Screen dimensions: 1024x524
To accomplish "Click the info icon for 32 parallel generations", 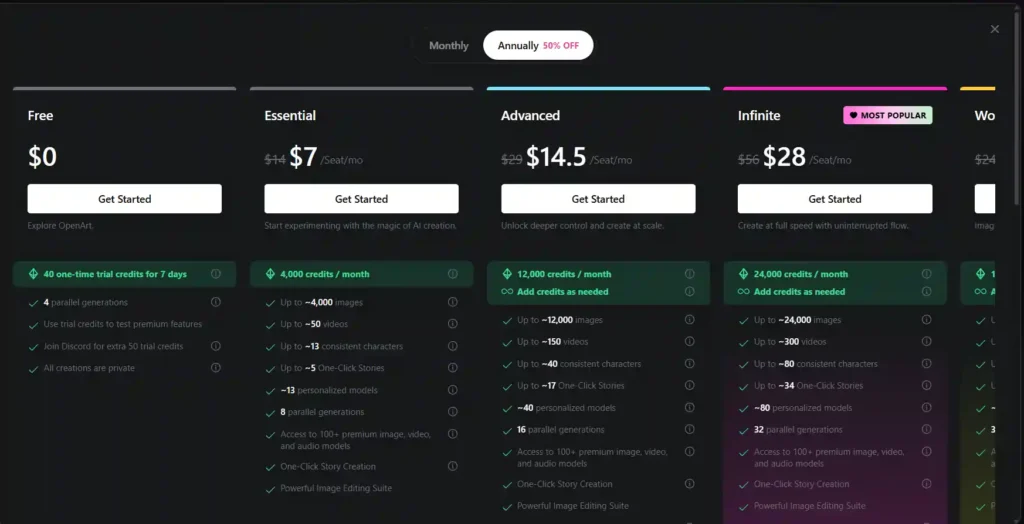I will click(926, 429).
